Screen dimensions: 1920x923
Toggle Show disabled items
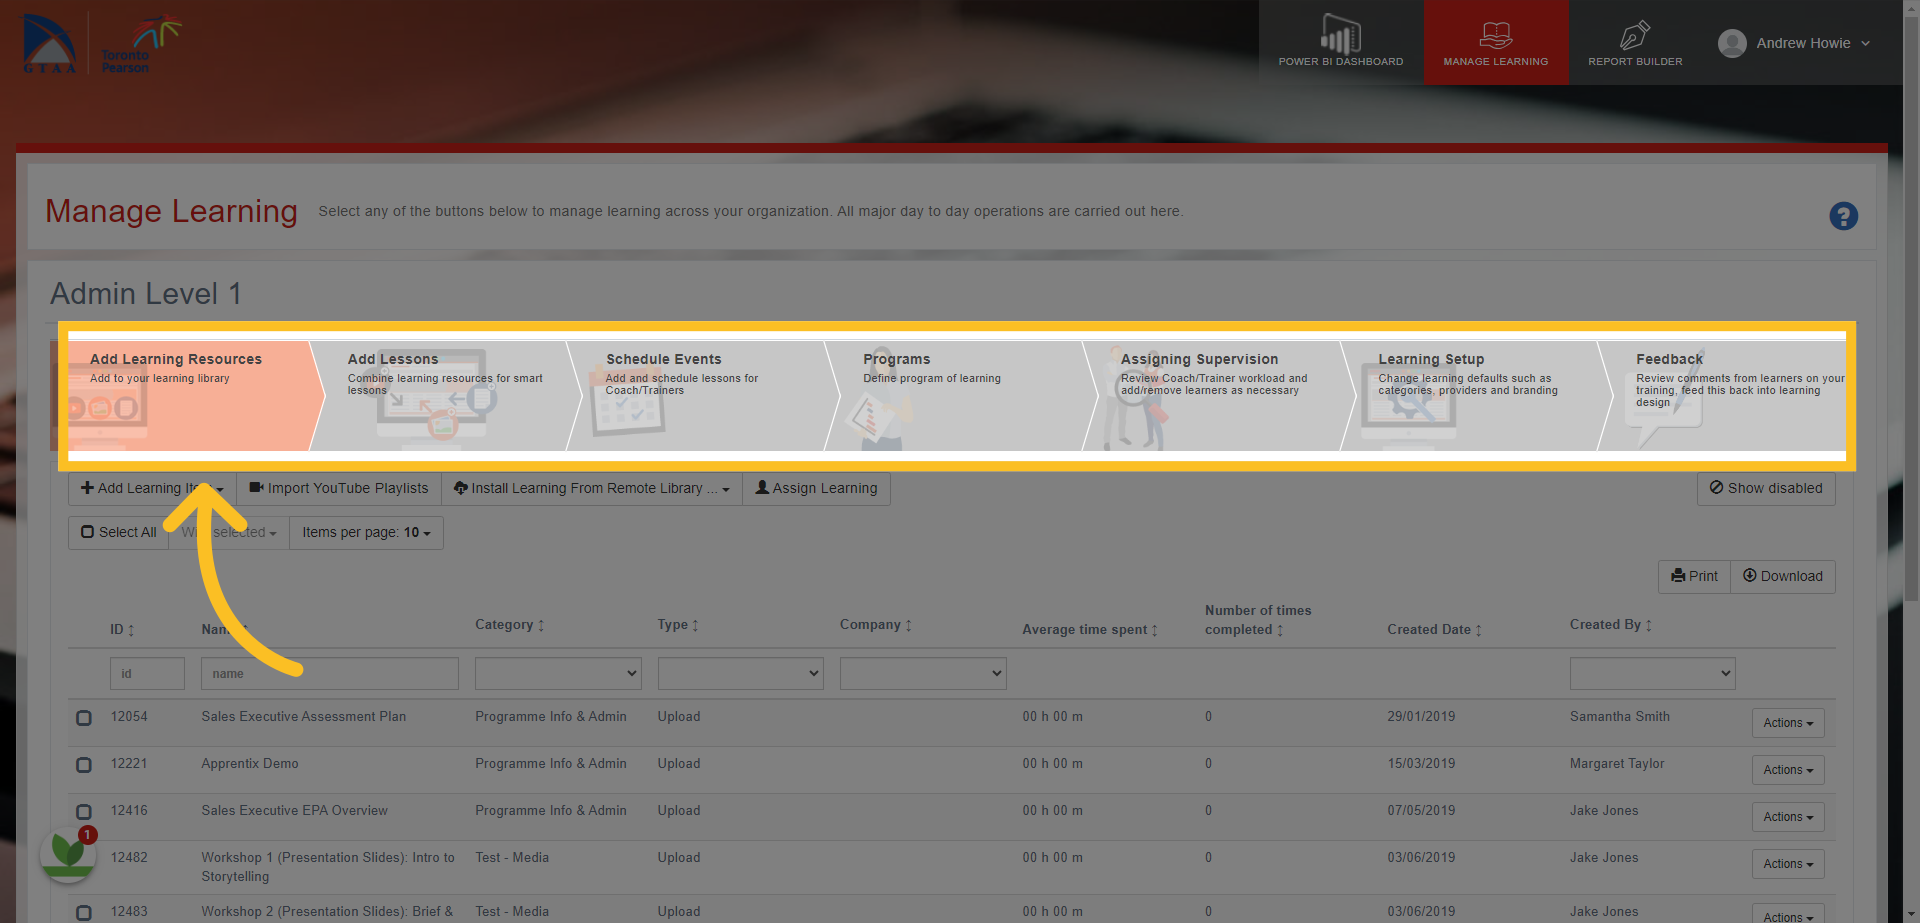coord(1766,488)
